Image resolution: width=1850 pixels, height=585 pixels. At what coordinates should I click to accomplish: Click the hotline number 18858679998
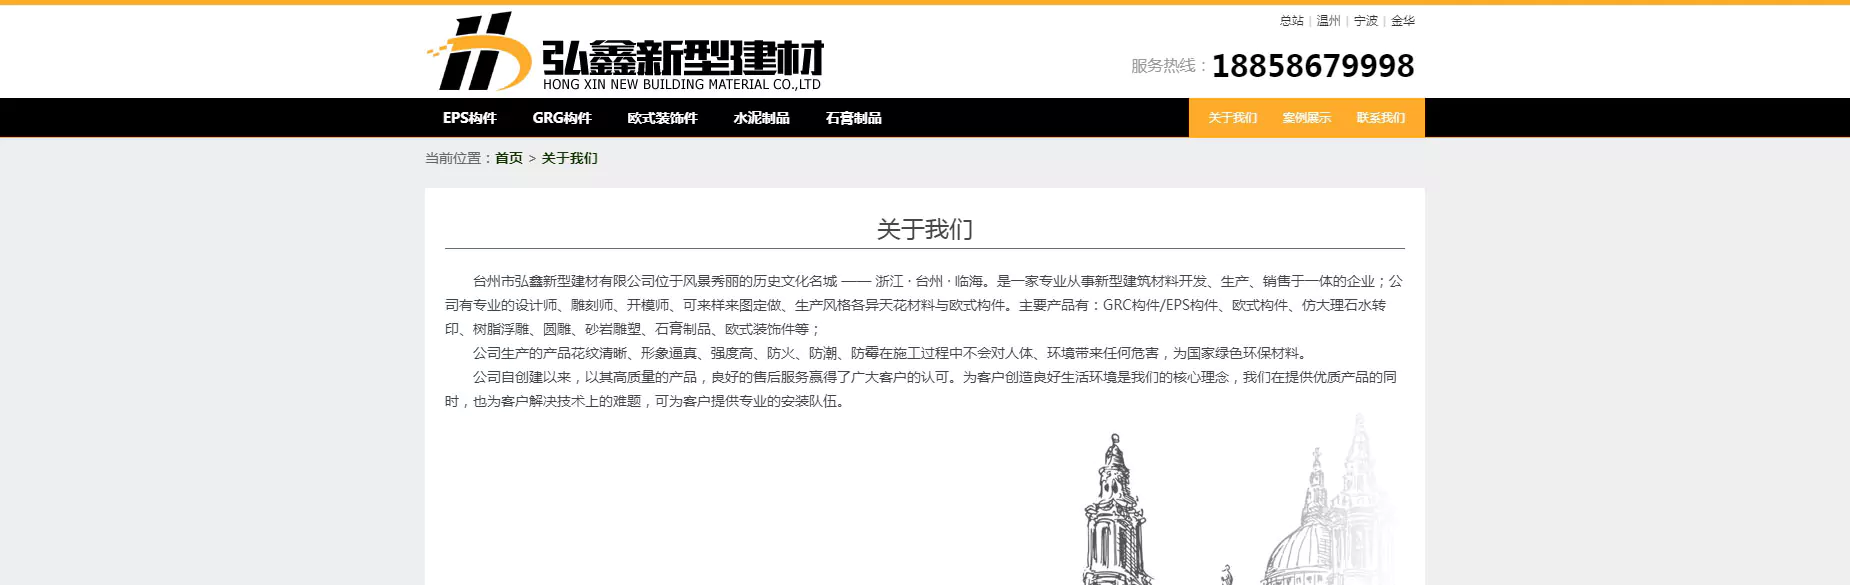(1313, 66)
